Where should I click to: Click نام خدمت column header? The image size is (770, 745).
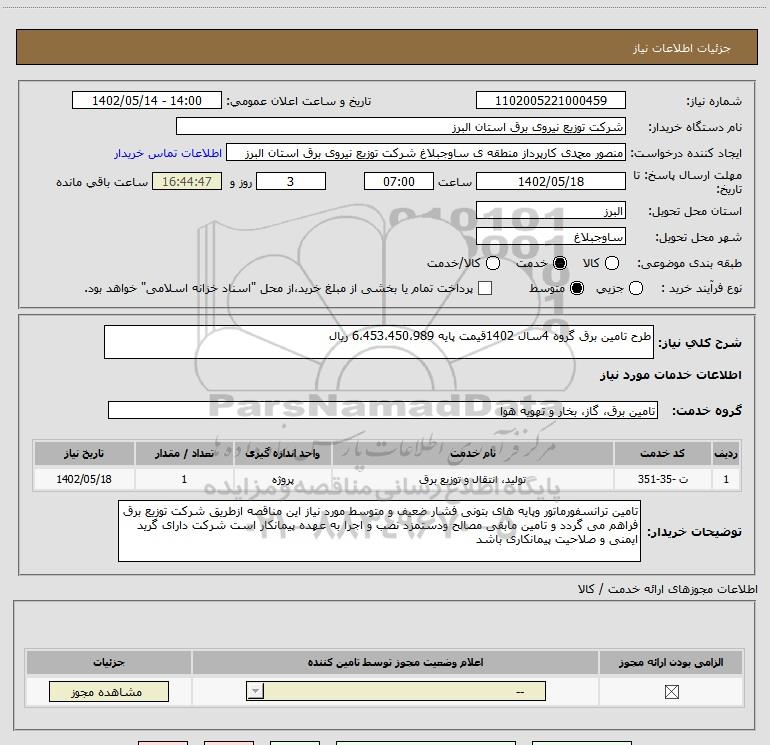coord(472,453)
